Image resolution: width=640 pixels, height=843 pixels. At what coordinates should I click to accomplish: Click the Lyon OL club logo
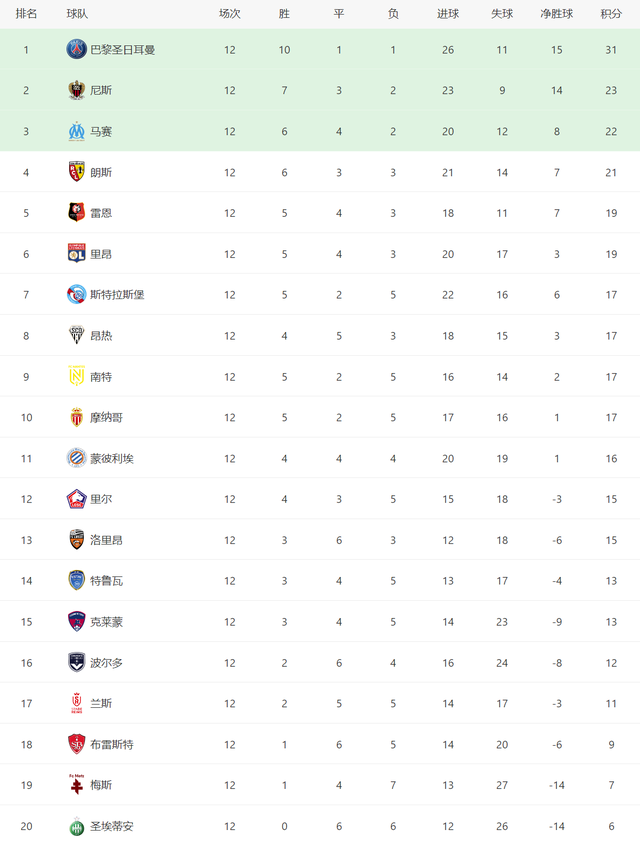(x=76, y=254)
